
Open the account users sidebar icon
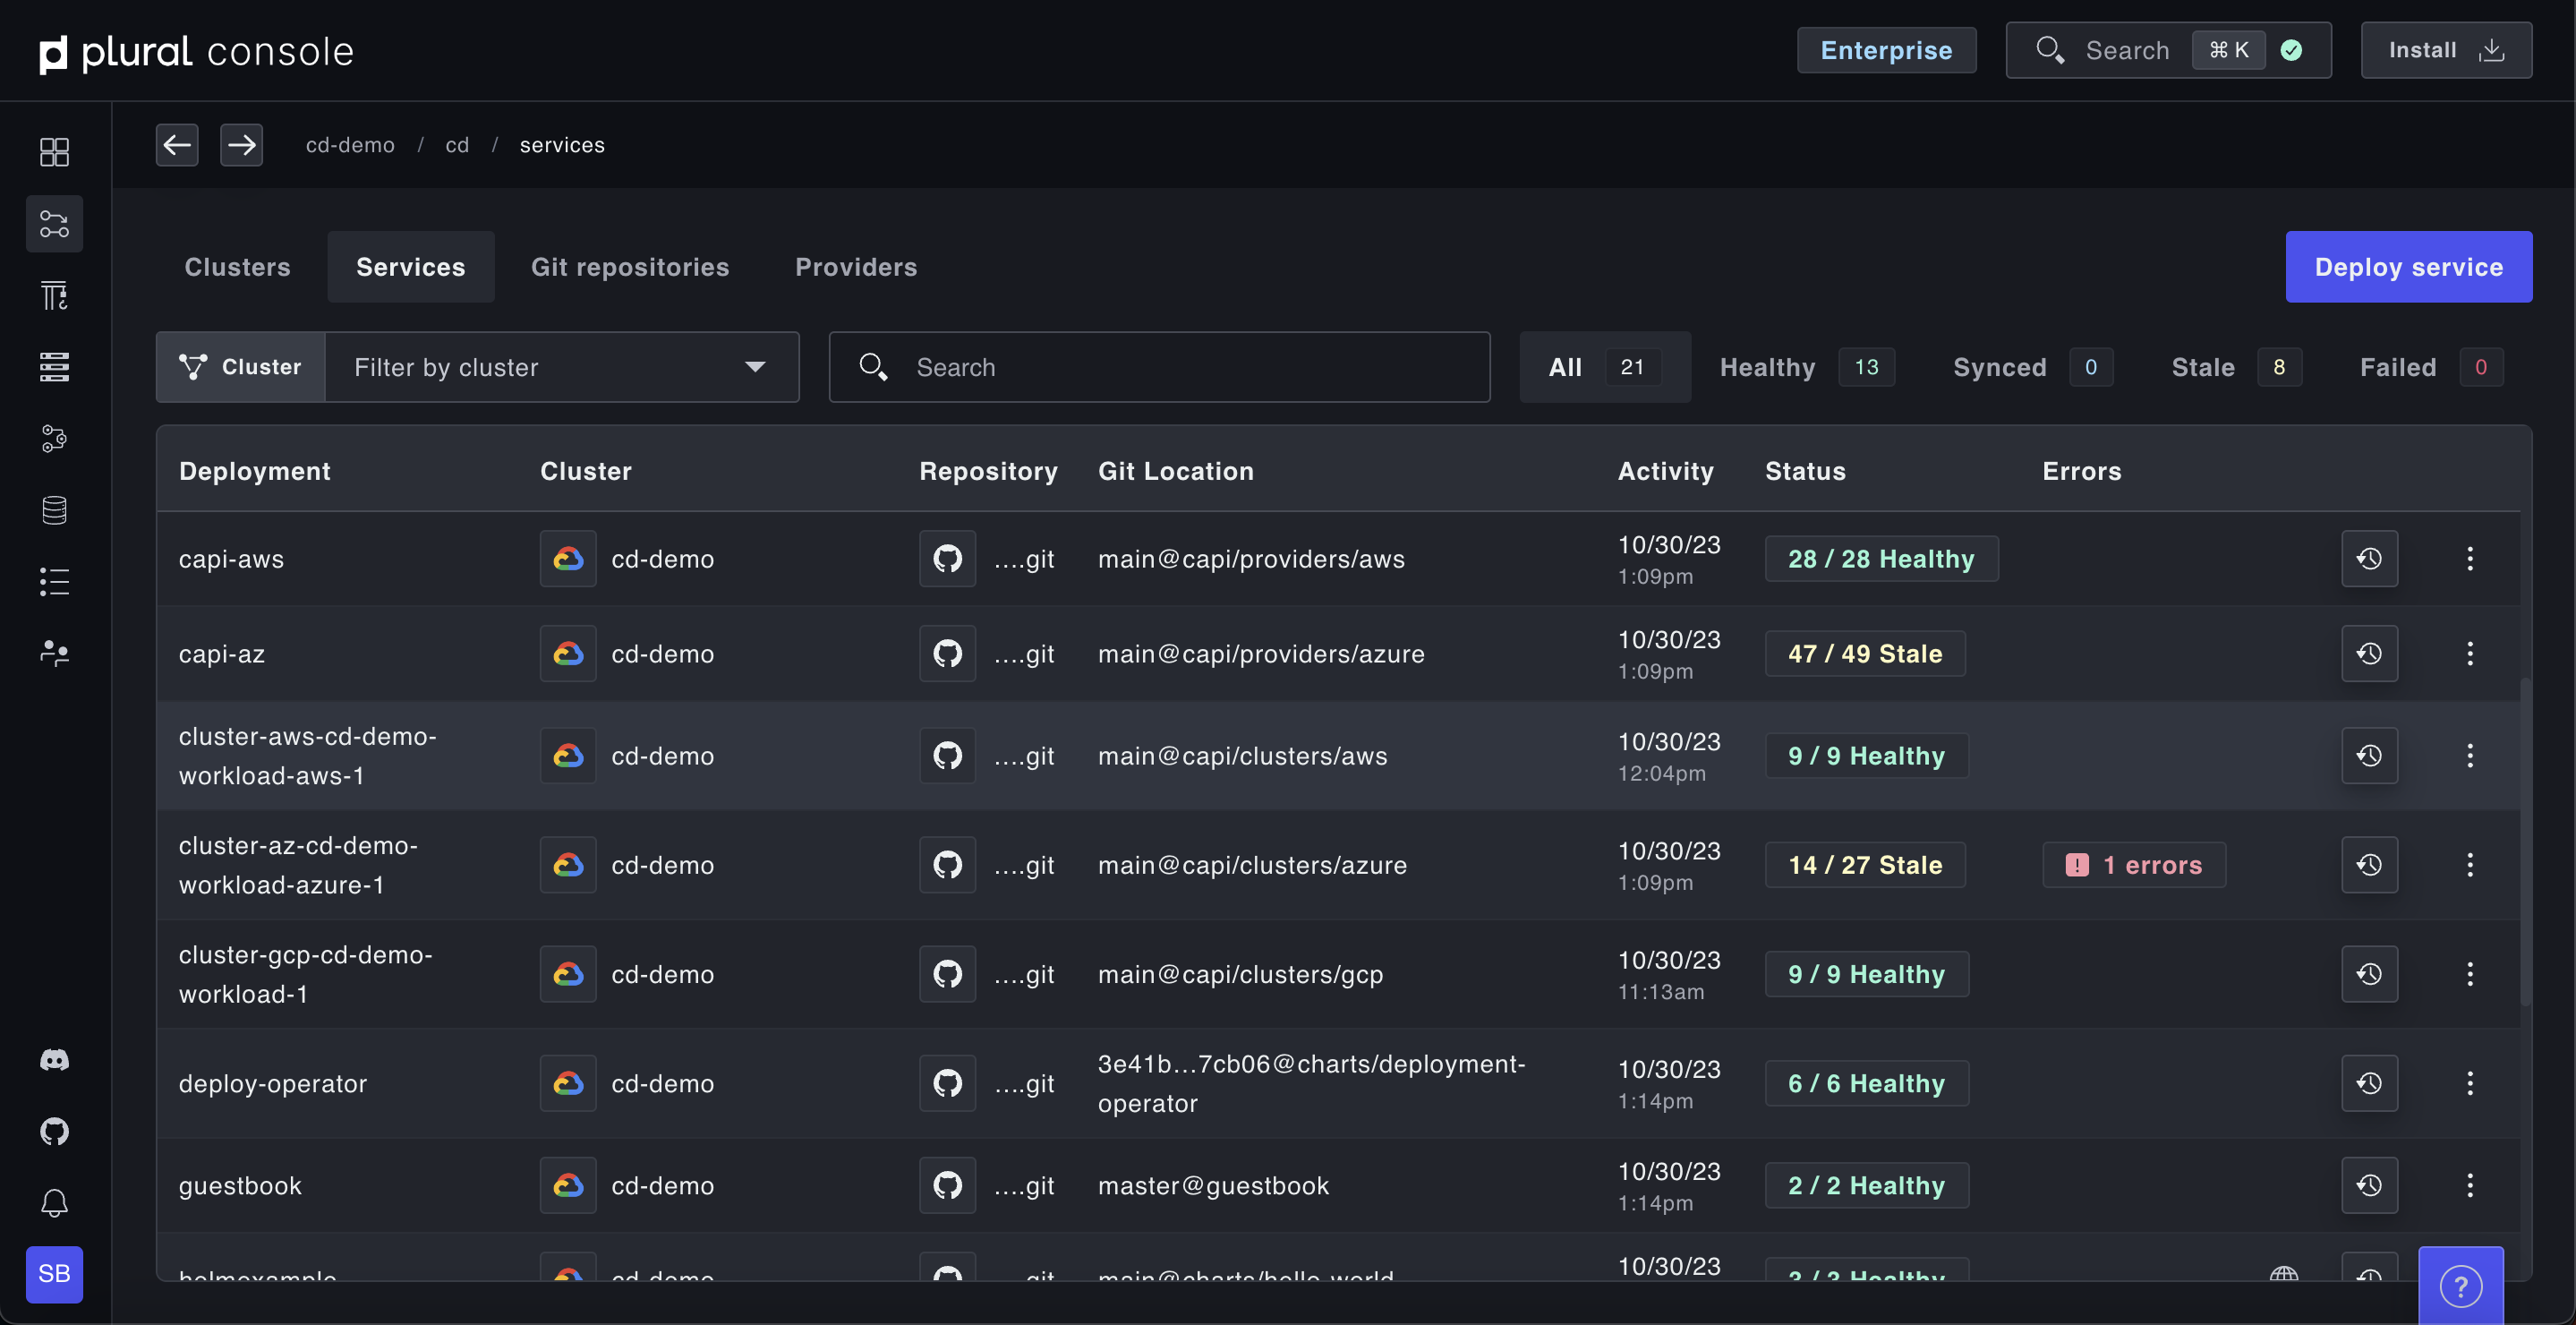(x=54, y=653)
